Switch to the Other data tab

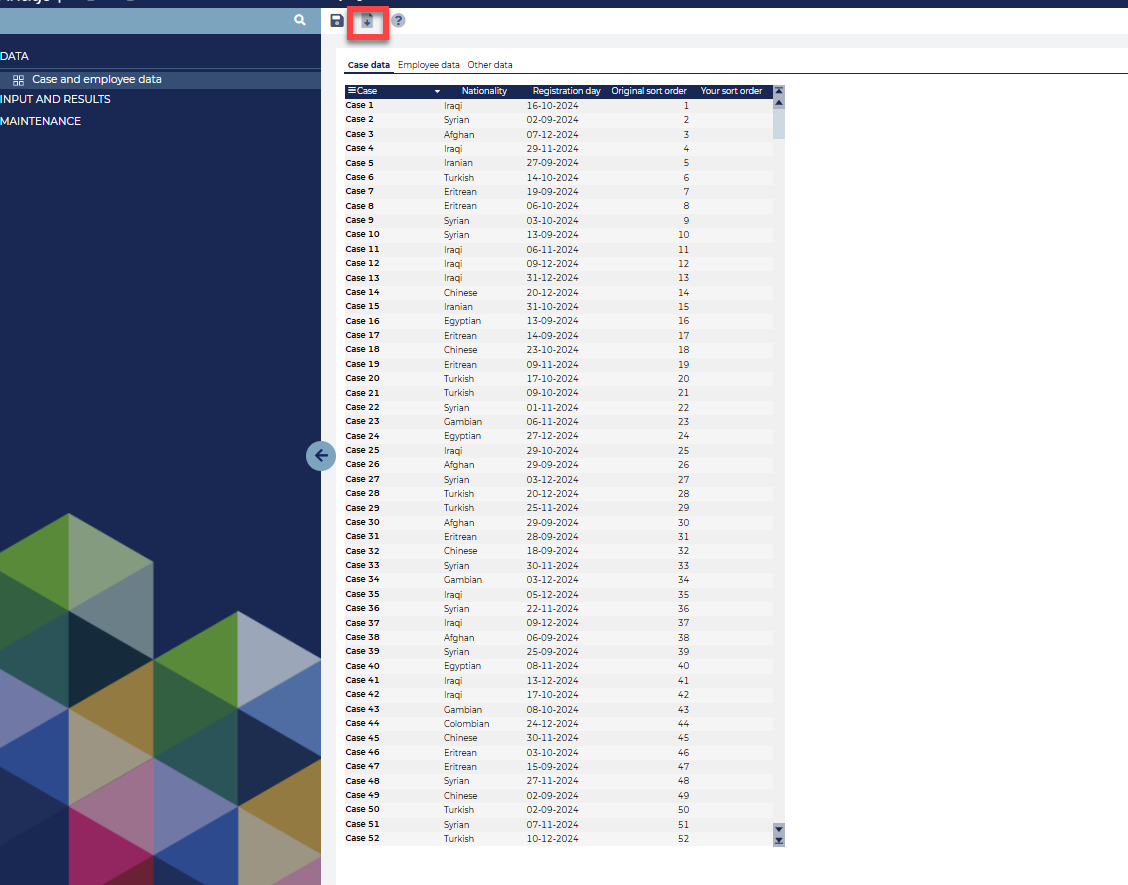[490, 65]
